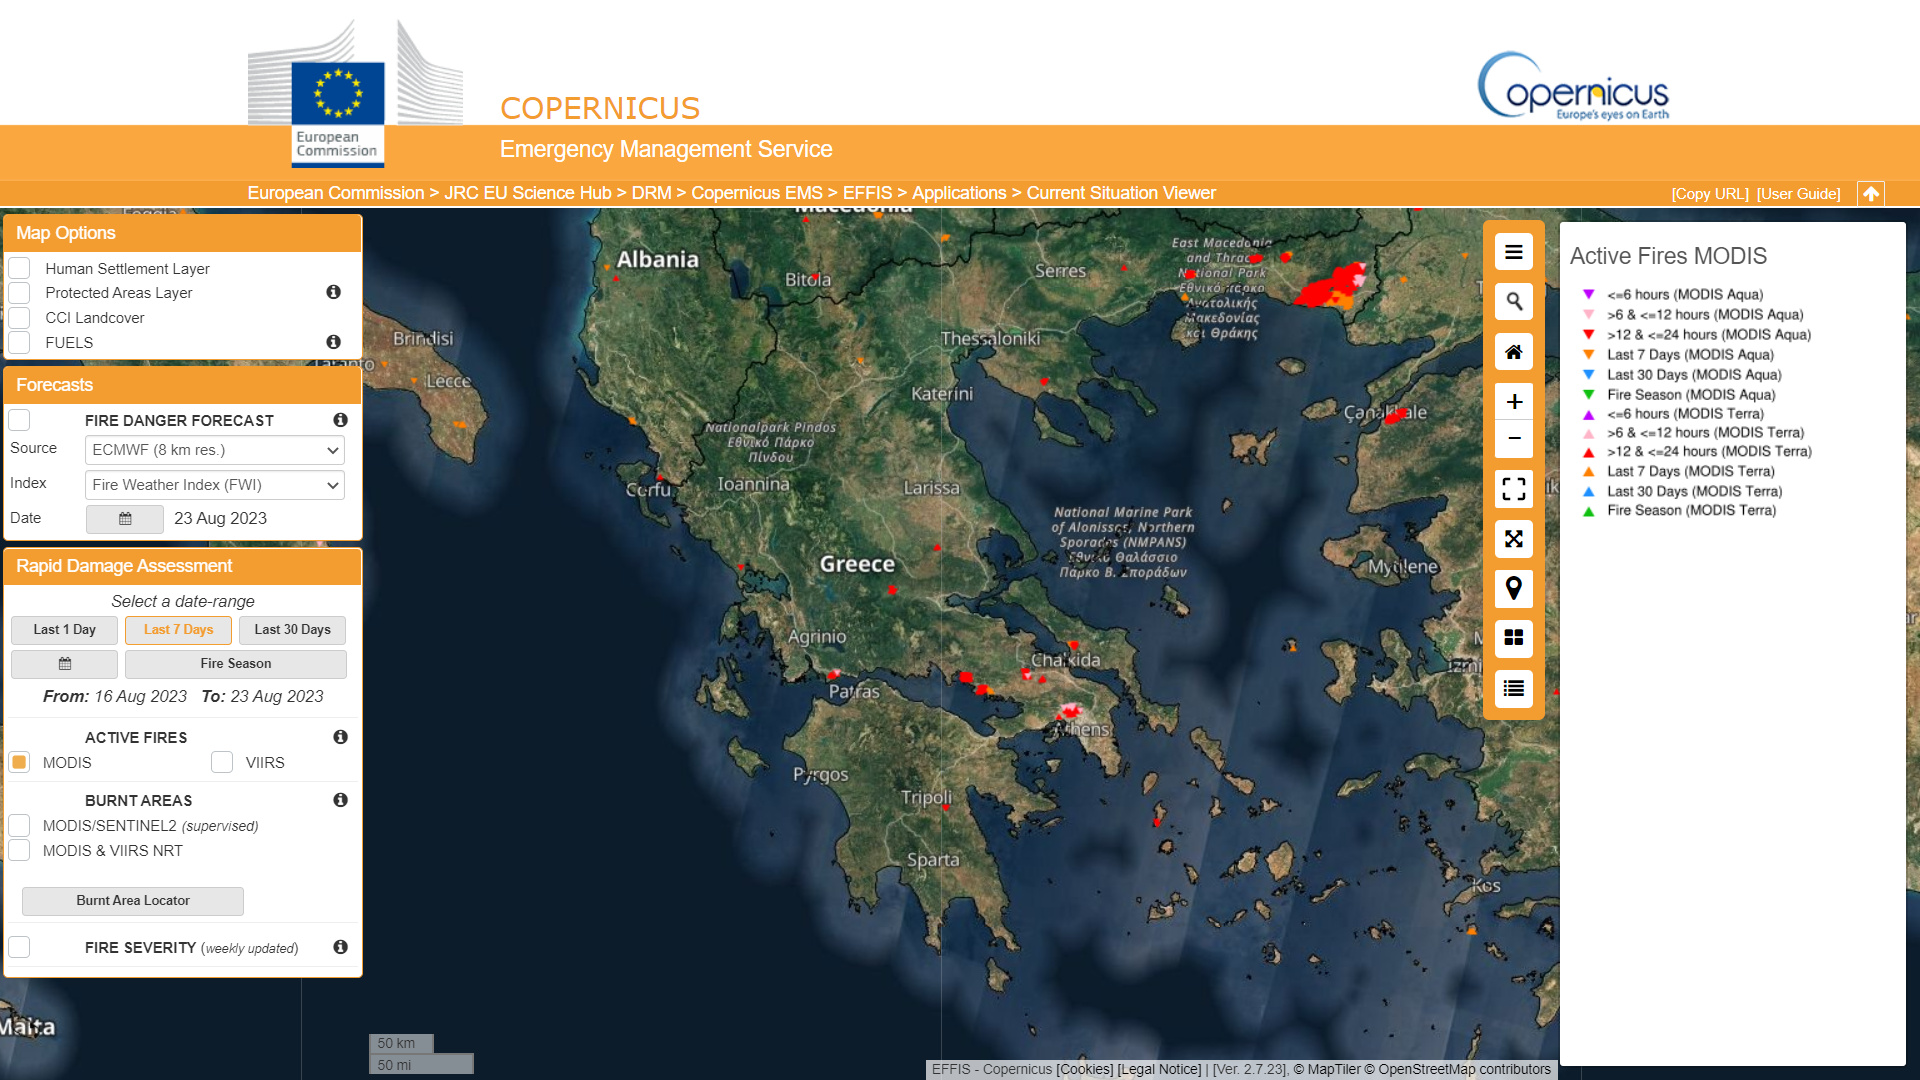Click the Burnt Area Locator button
Viewport: 1920px width, 1080px height.
click(x=133, y=901)
